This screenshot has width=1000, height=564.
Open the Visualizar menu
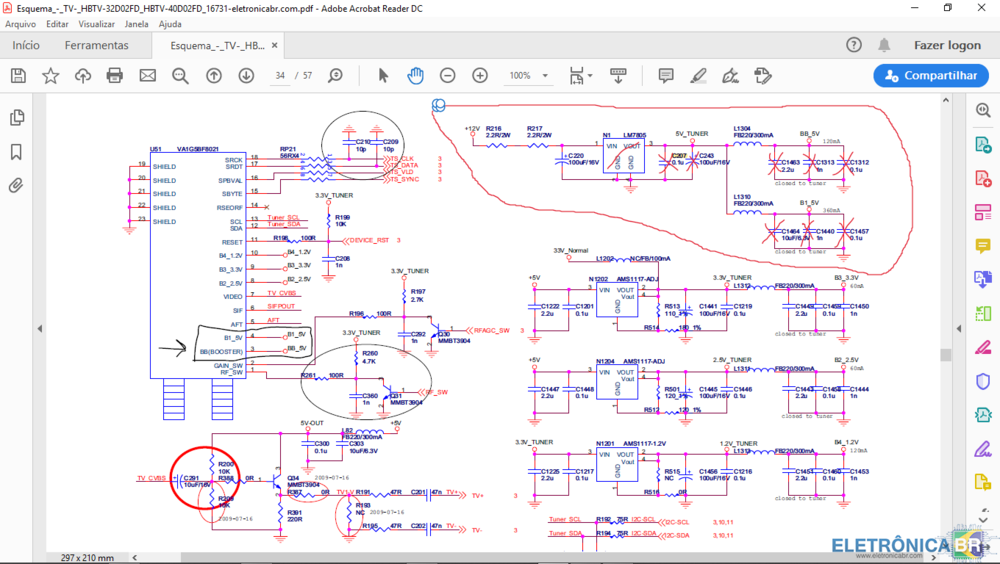coord(97,23)
